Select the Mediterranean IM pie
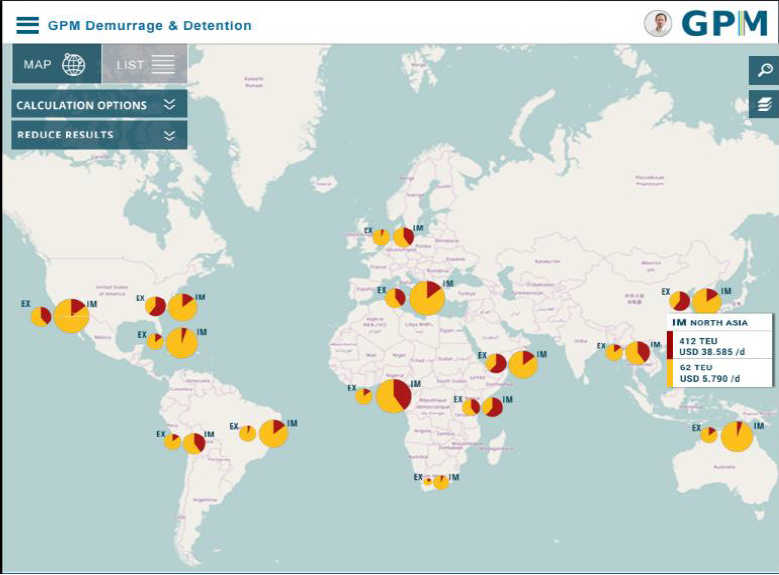This screenshot has height=575, width=779. [x=427, y=298]
